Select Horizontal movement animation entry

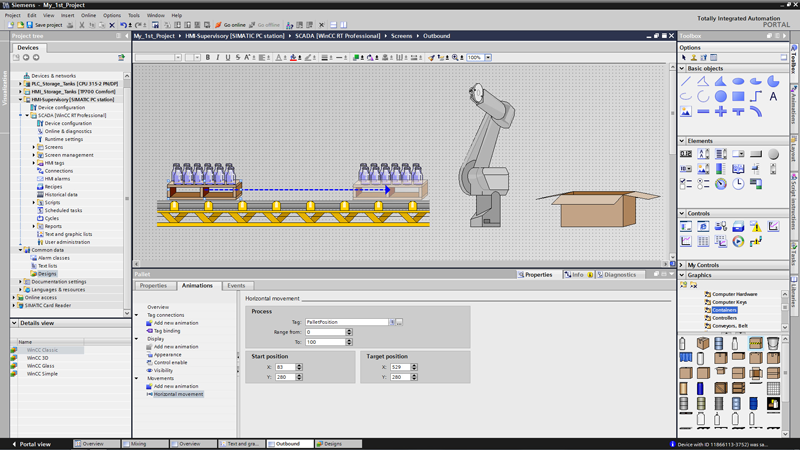point(178,394)
